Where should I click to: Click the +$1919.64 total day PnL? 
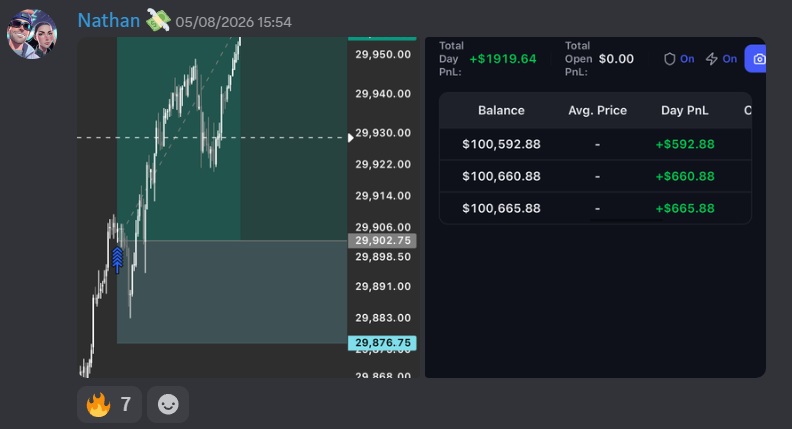(503, 59)
